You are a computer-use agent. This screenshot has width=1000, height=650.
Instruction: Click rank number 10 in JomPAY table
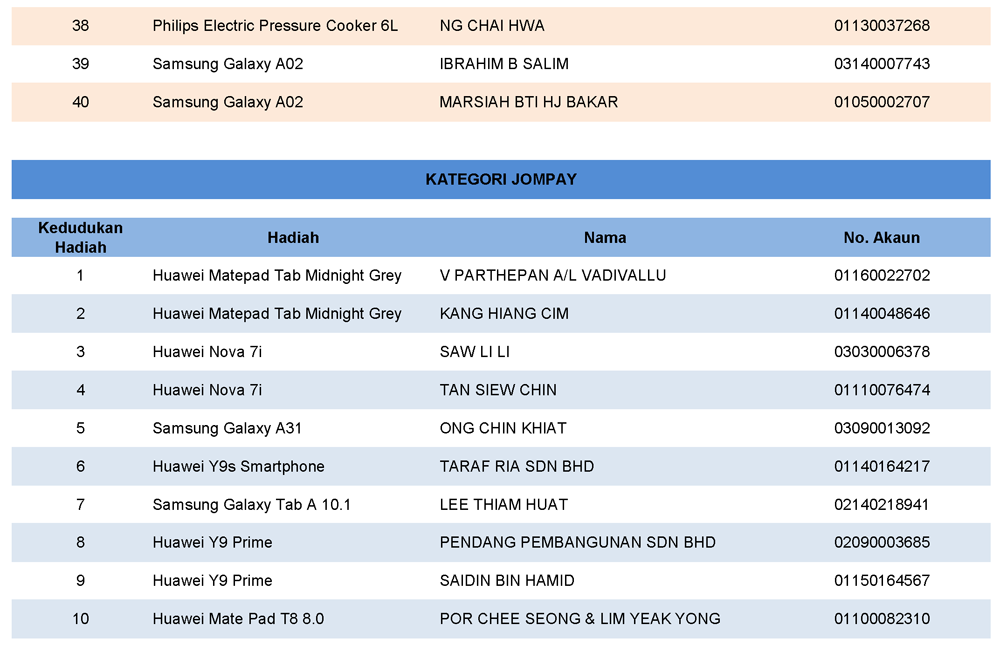tap(80, 619)
